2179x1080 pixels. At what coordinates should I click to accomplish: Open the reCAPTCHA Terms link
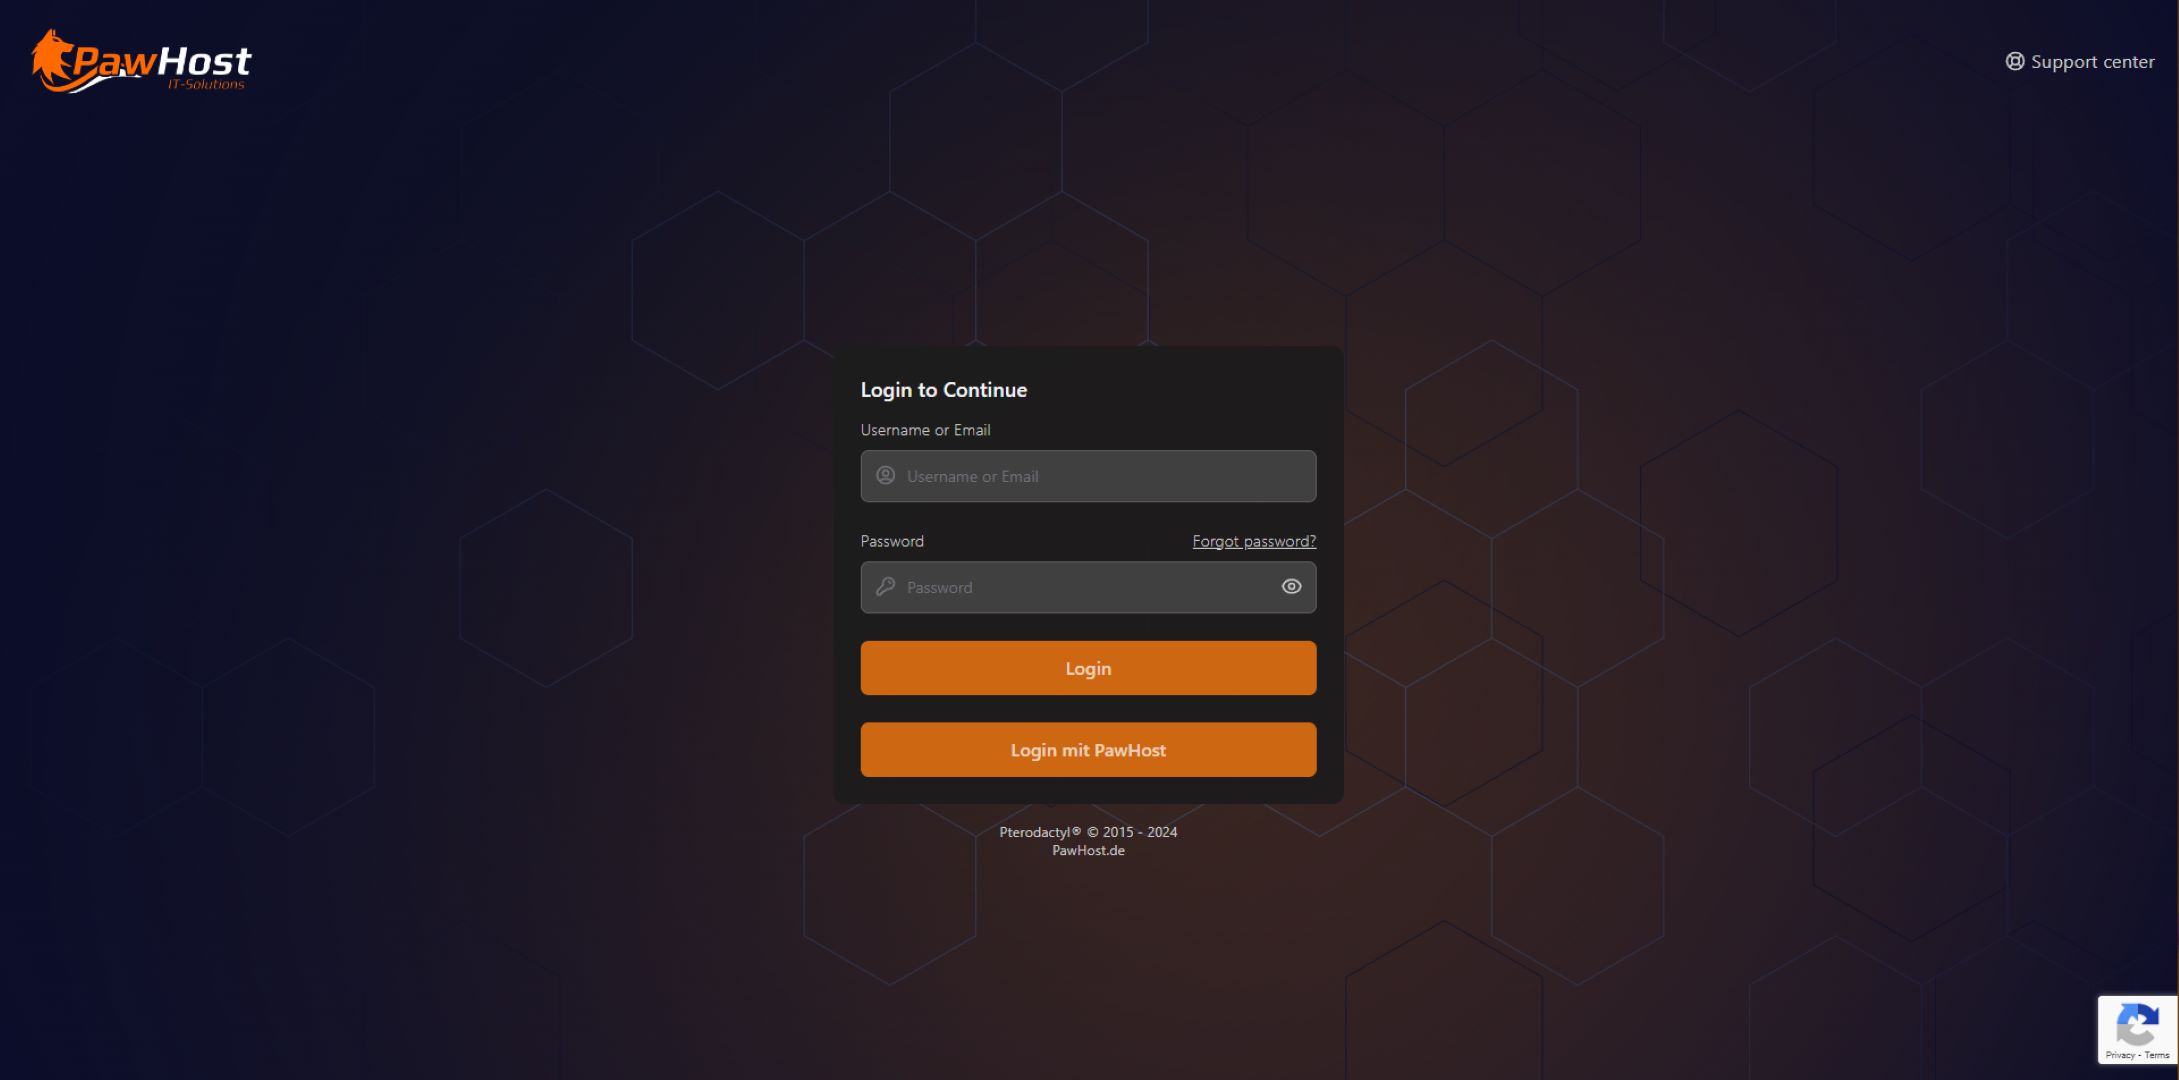pos(2157,1055)
